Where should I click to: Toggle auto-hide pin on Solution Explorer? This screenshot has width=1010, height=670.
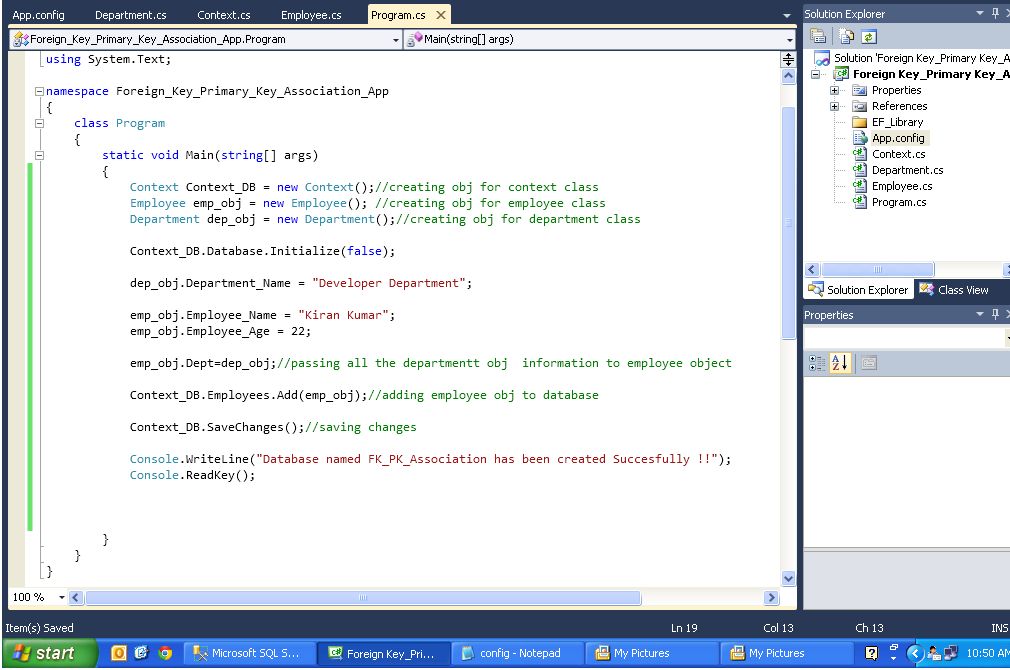click(x=995, y=14)
